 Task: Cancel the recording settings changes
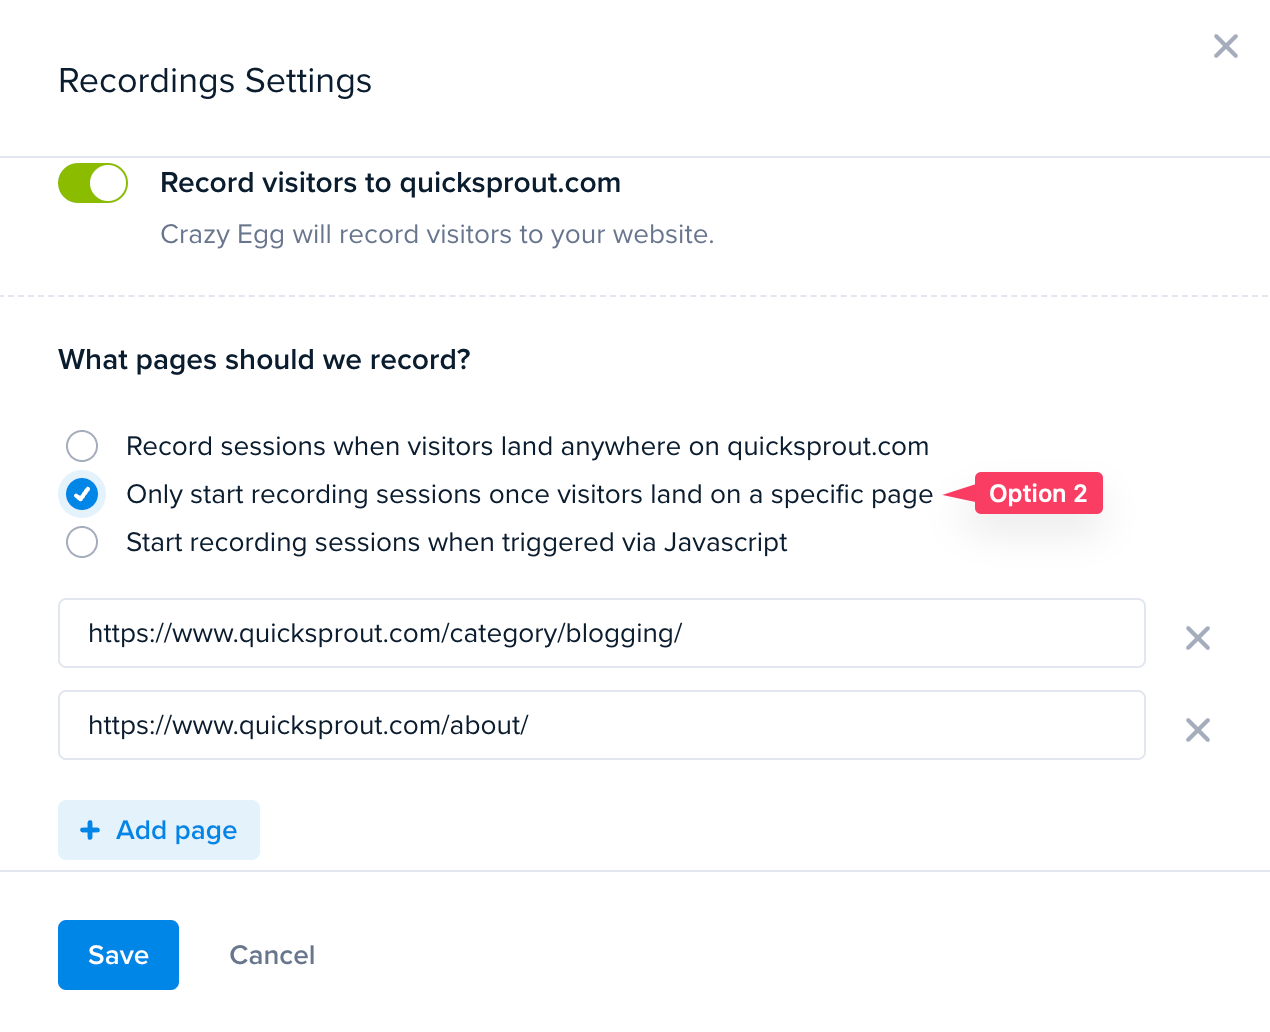pyautogui.click(x=272, y=955)
